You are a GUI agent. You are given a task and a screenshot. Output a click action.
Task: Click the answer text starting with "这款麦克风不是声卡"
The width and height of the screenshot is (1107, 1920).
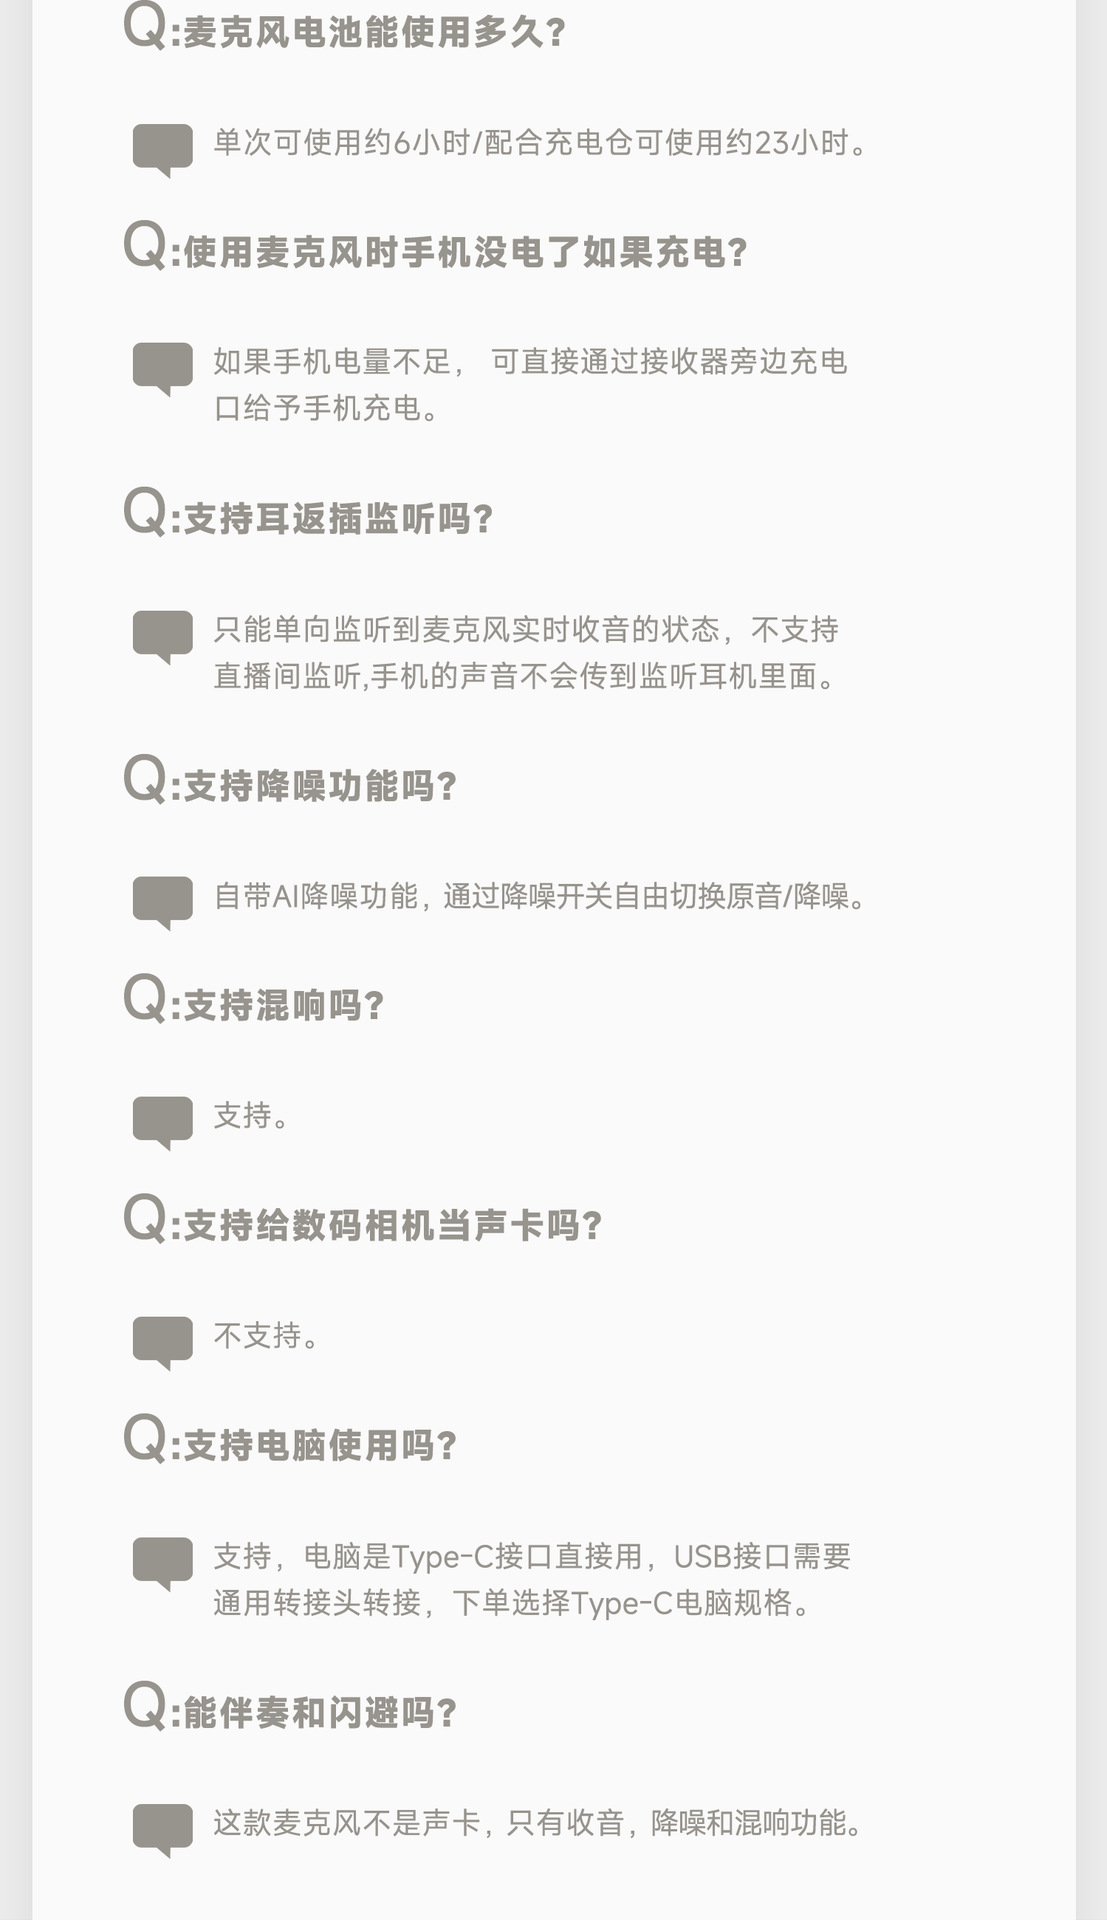point(539,1823)
